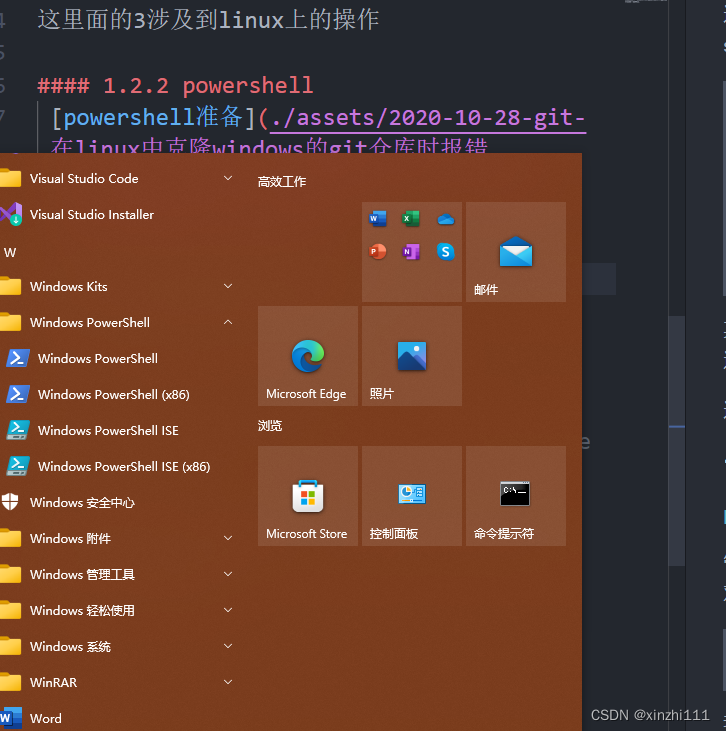Select Windows PowerShell ISE entry text
The image size is (726, 731).
pos(108,430)
